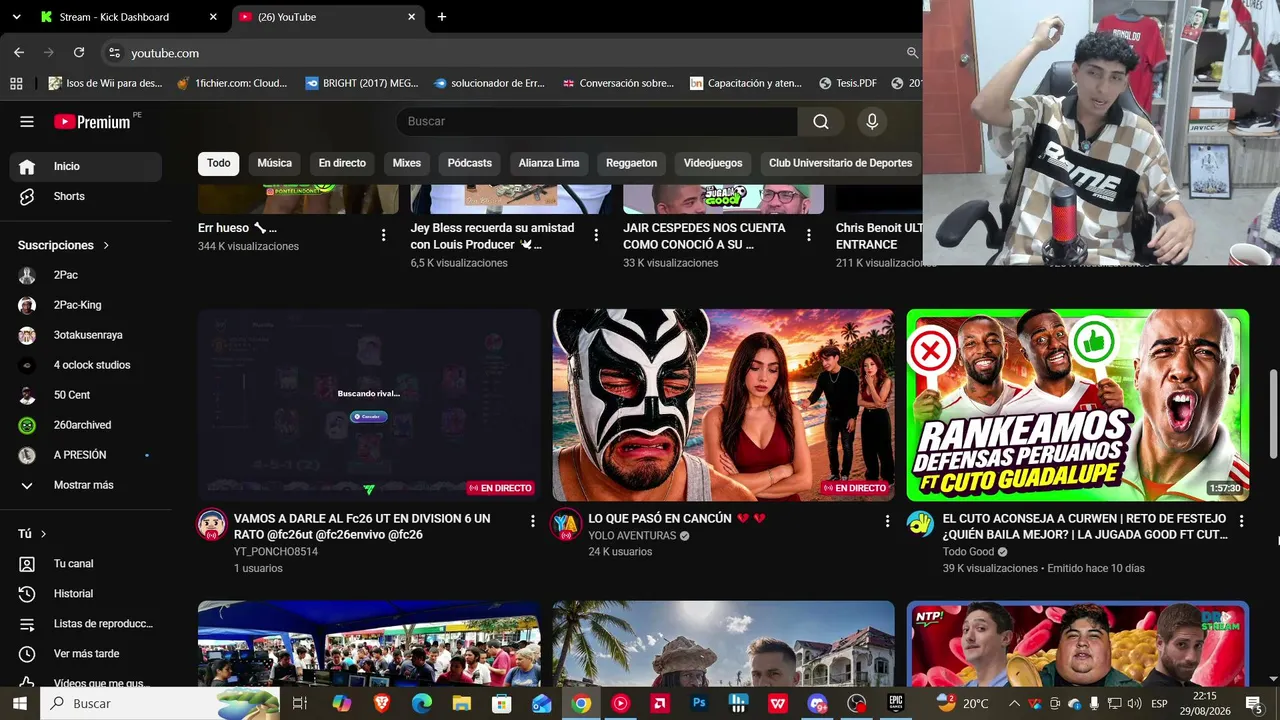View site information for youtube.com

(114, 53)
